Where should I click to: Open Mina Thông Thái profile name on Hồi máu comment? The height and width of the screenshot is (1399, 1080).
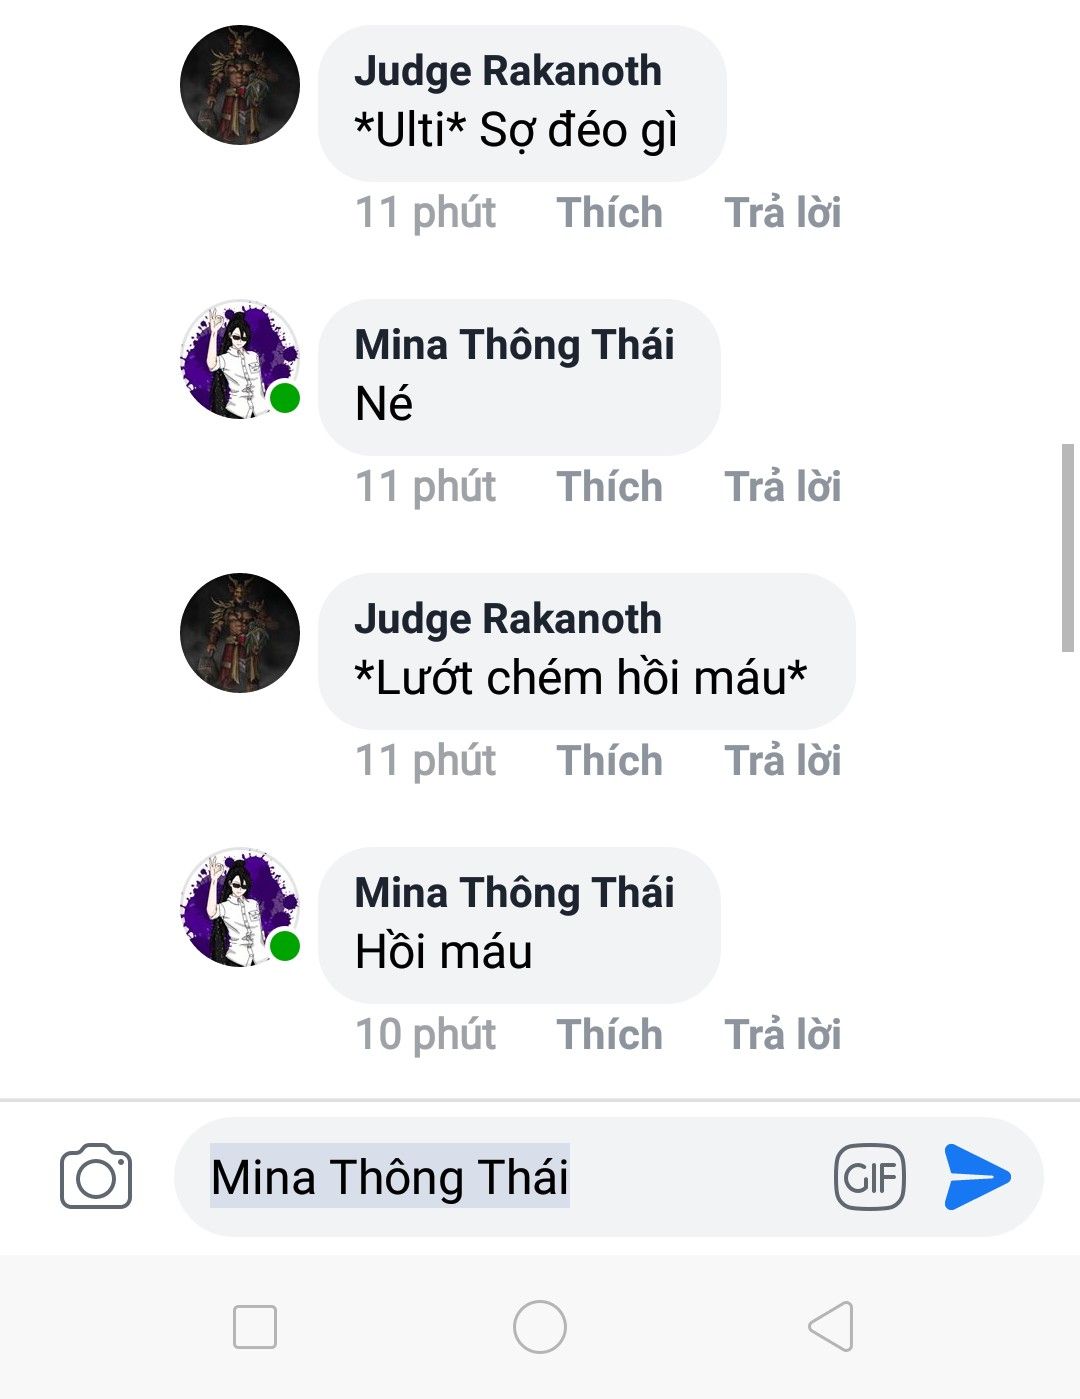[x=514, y=893]
